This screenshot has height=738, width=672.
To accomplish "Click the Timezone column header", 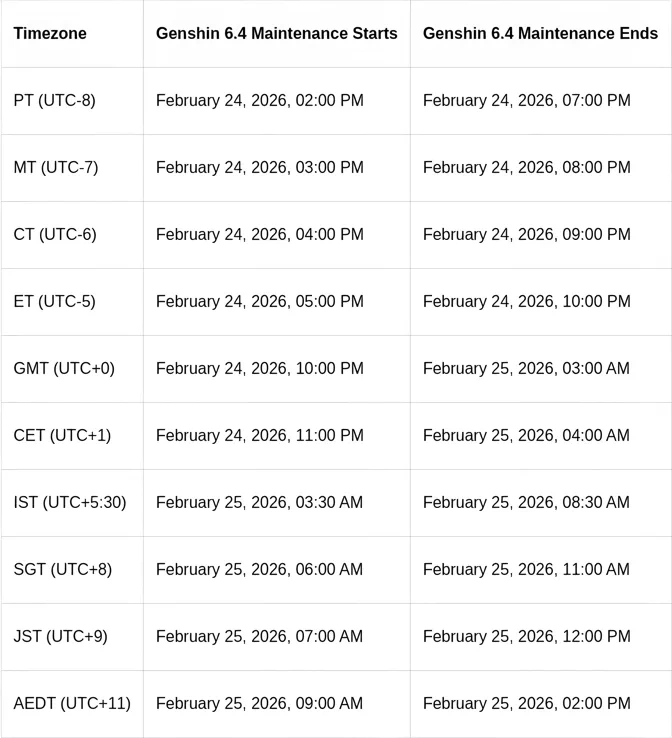I will coord(50,34).
